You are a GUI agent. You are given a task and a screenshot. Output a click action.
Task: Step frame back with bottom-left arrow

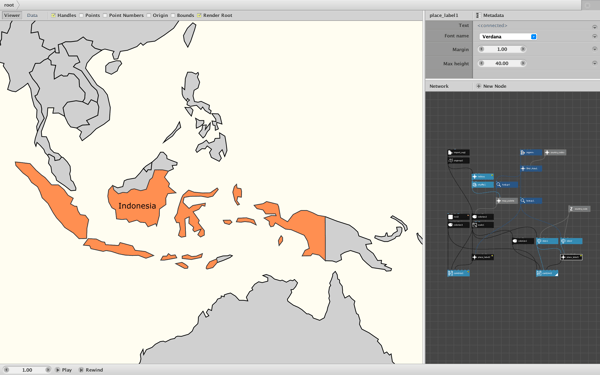[x=6, y=370]
